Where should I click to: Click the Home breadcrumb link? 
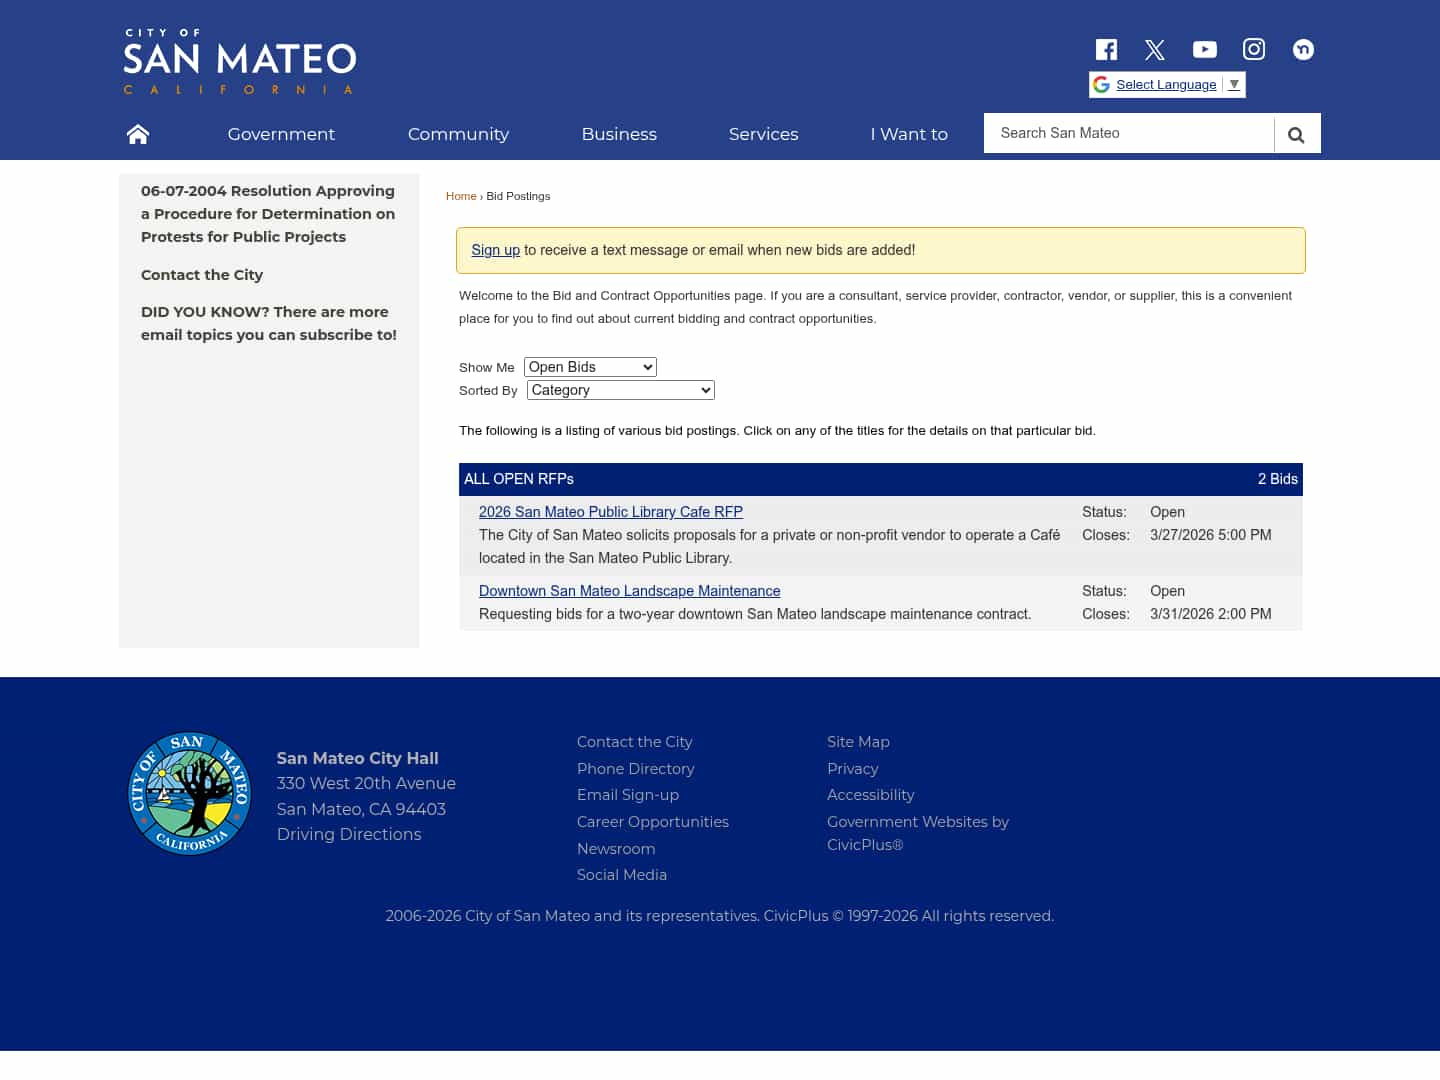point(461,196)
